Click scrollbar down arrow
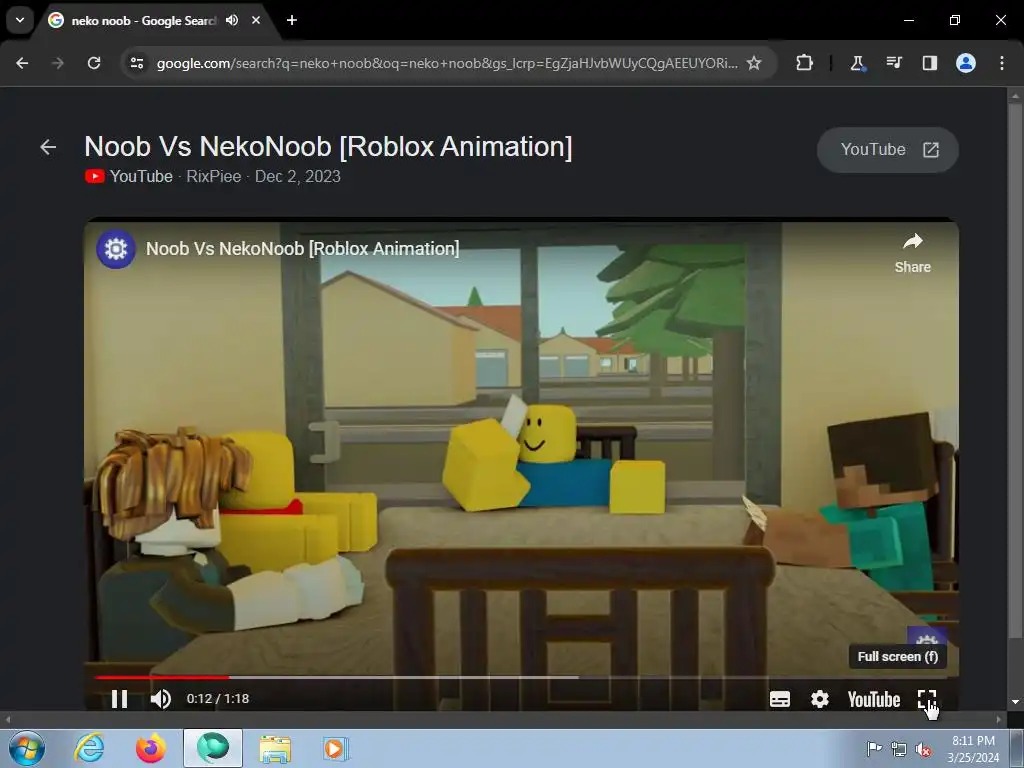The height and width of the screenshot is (768, 1024). [x=1015, y=702]
